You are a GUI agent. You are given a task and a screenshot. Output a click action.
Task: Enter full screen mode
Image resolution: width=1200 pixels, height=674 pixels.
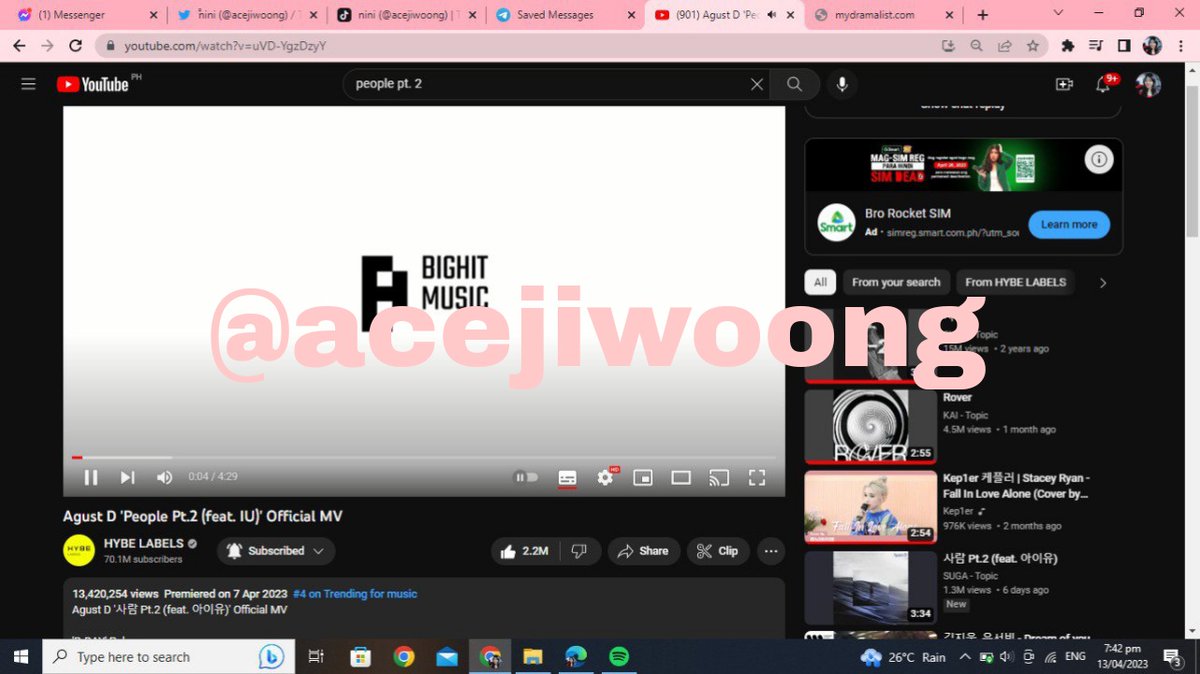[757, 478]
